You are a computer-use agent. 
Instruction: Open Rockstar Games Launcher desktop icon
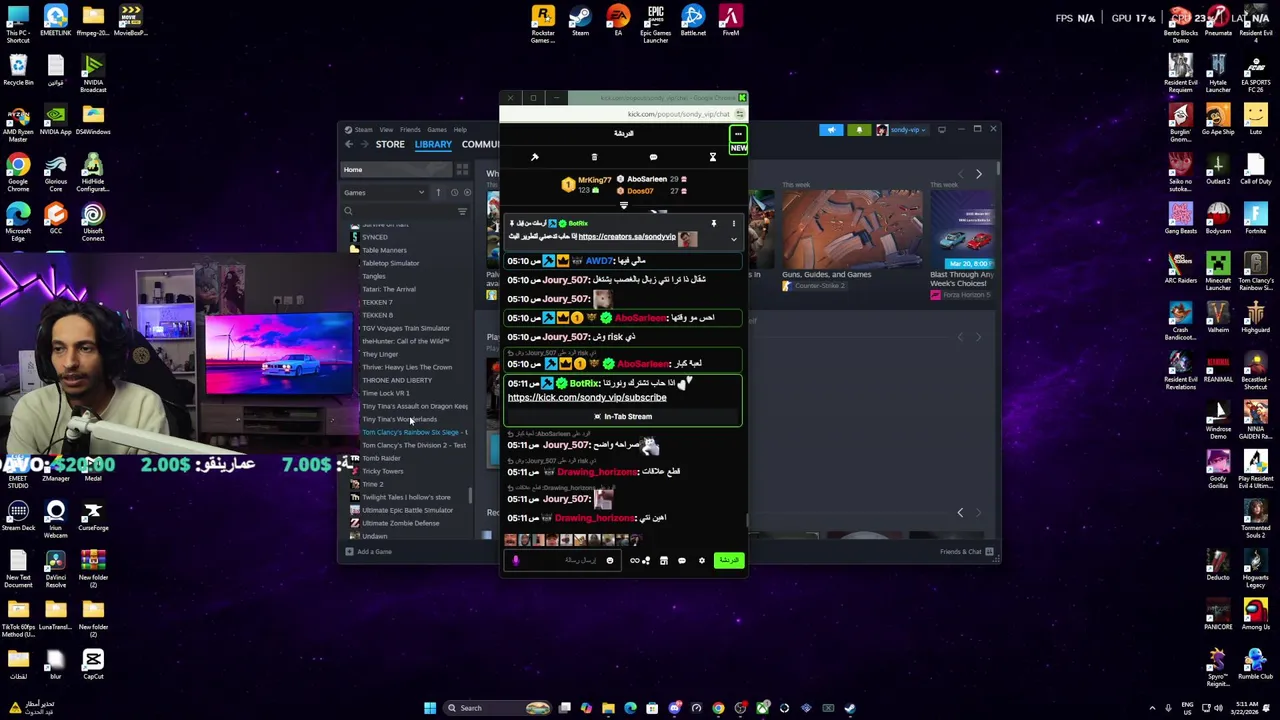(x=543, y=24)
